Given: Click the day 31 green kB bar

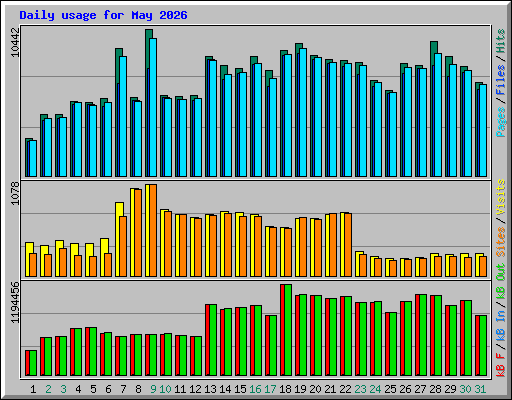Looking at the screenshot, I should click(483, 346).
